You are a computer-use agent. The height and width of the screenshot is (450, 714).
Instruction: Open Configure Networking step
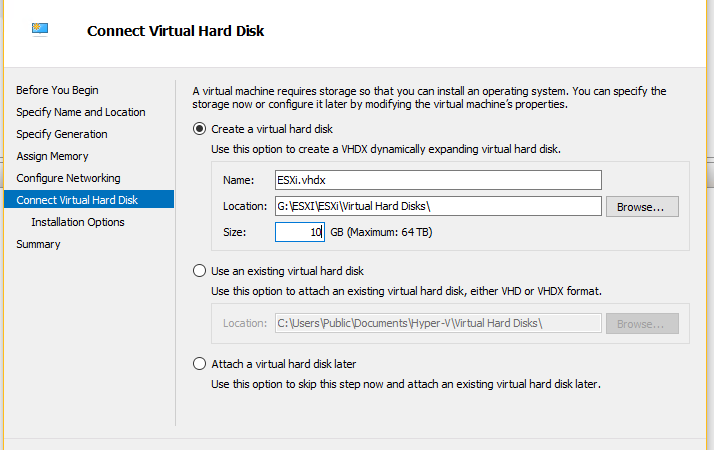point(68,178)
